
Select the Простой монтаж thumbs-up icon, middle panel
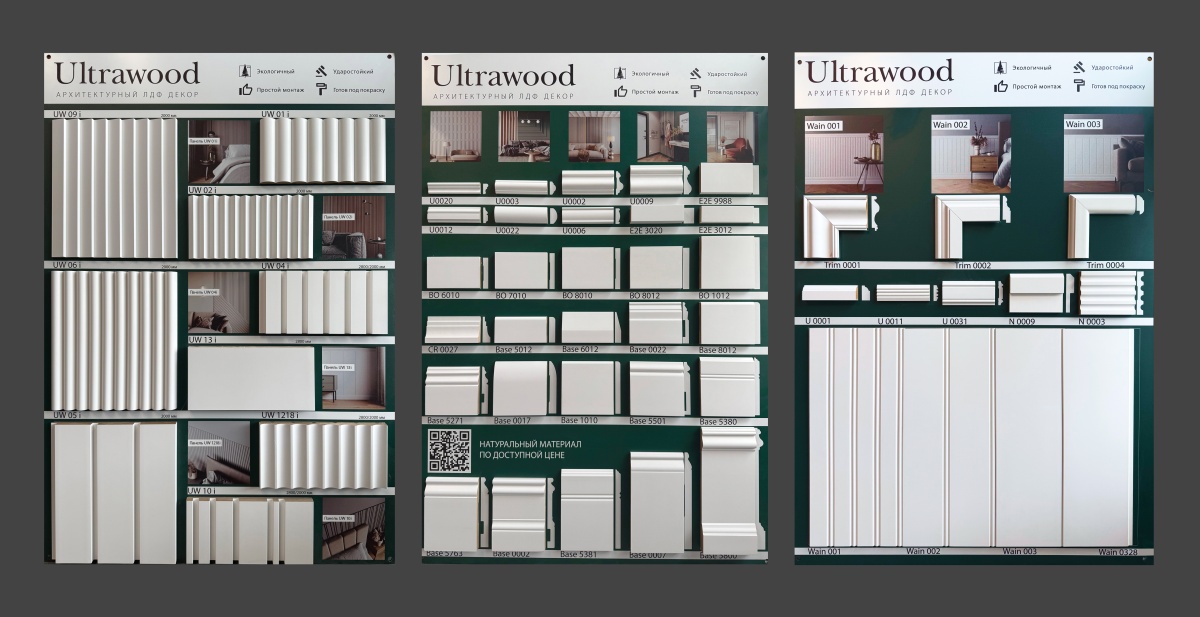pyautogui.click(x=620, y=91)
